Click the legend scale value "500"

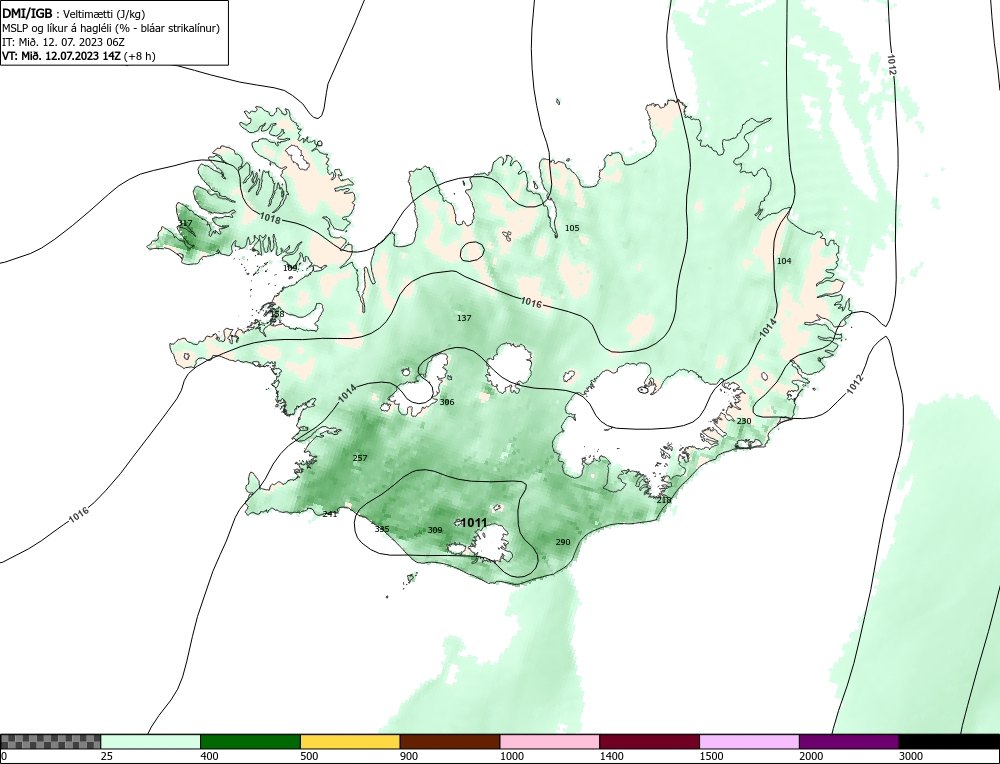pyautogui.click(x=309, y=756)
